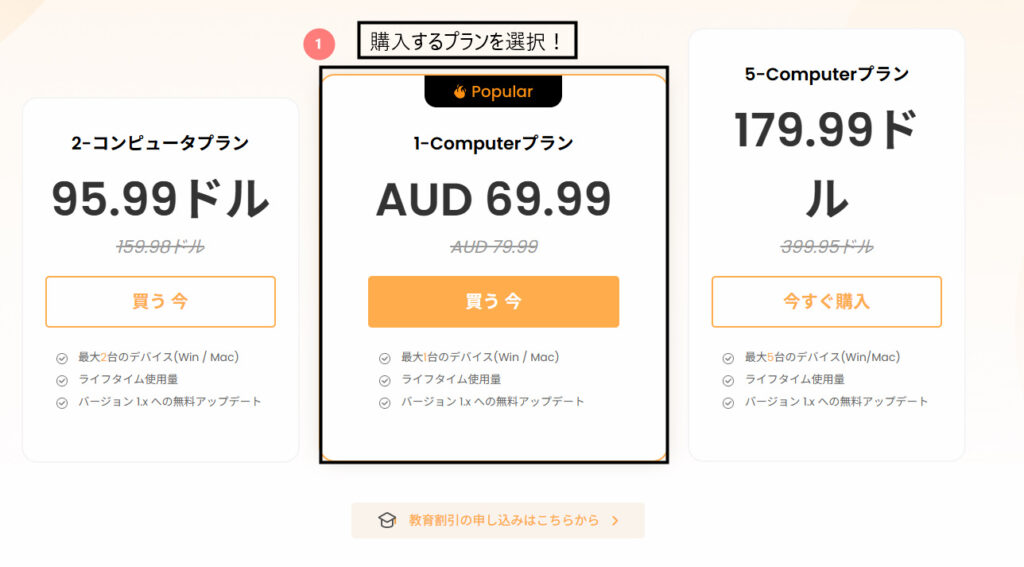
Task: Click check icon beside ライフタイム使用量 in 2-computer plan
Action: coord(62,380)
